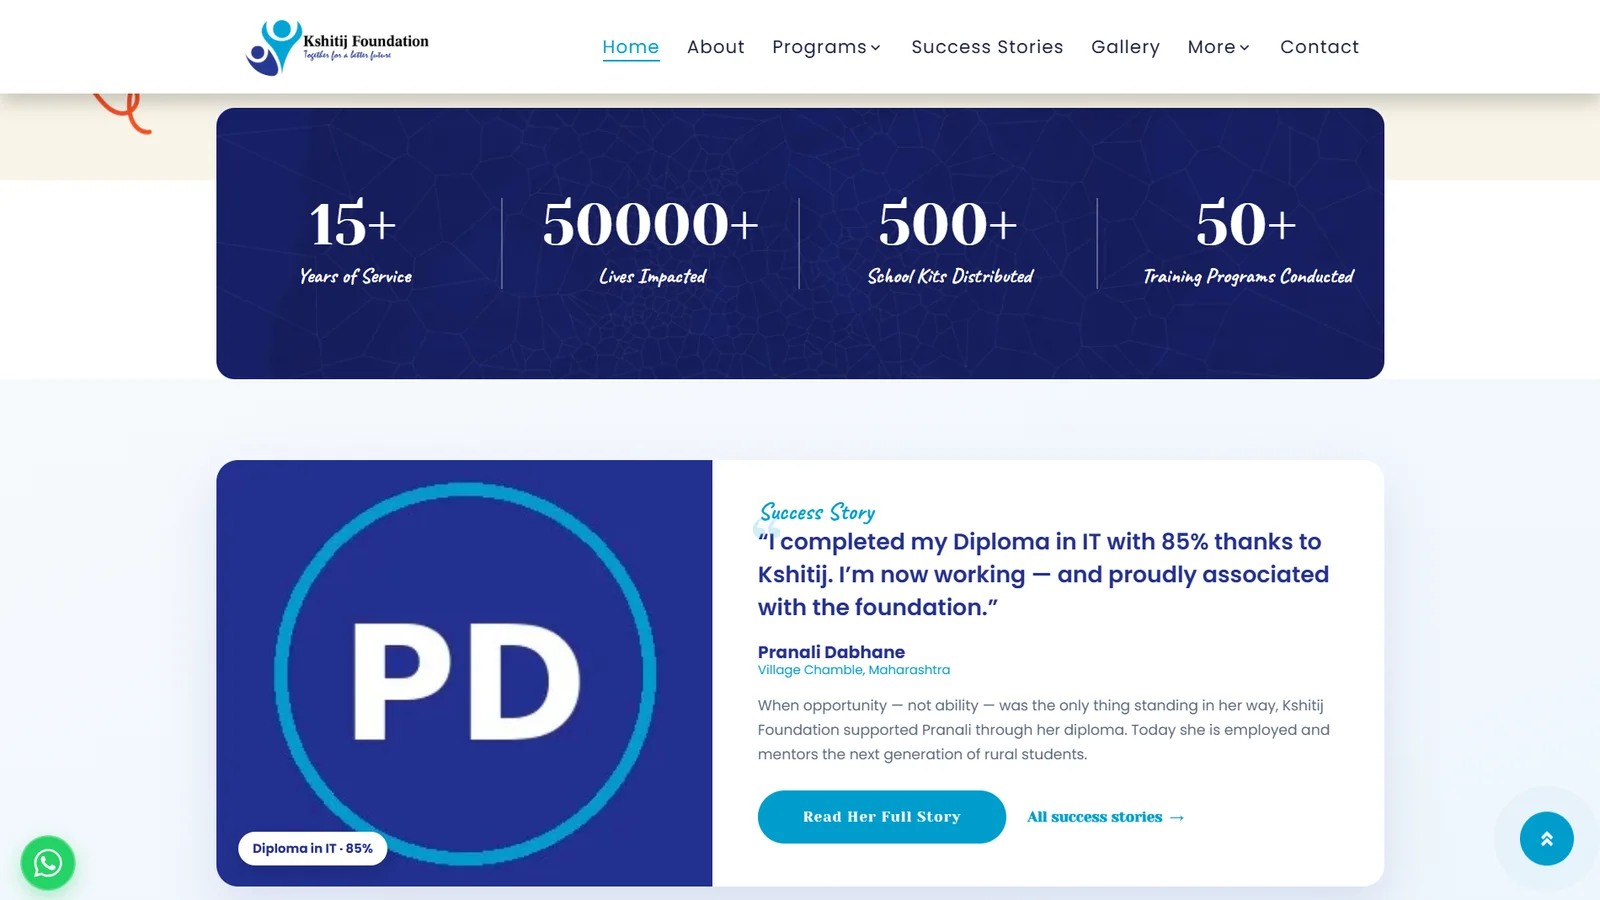
Task: Click the name Pranali Dabhane
Action: 831,652
